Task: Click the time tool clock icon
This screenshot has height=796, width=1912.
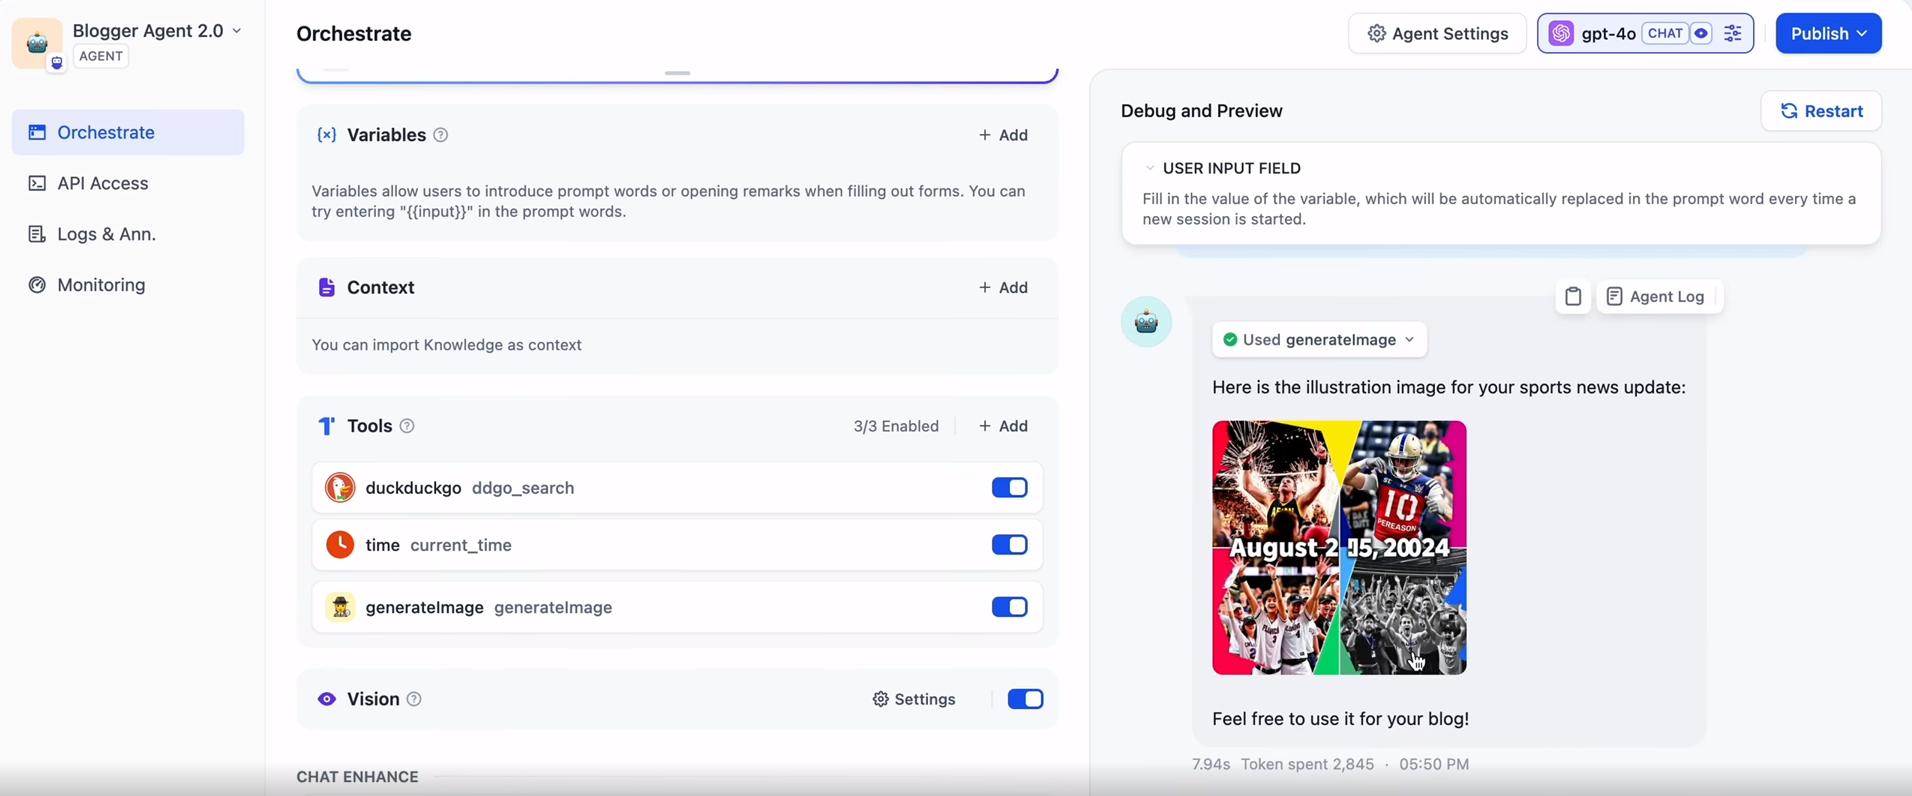Action: pyautogui.click(x=340, y=545)
